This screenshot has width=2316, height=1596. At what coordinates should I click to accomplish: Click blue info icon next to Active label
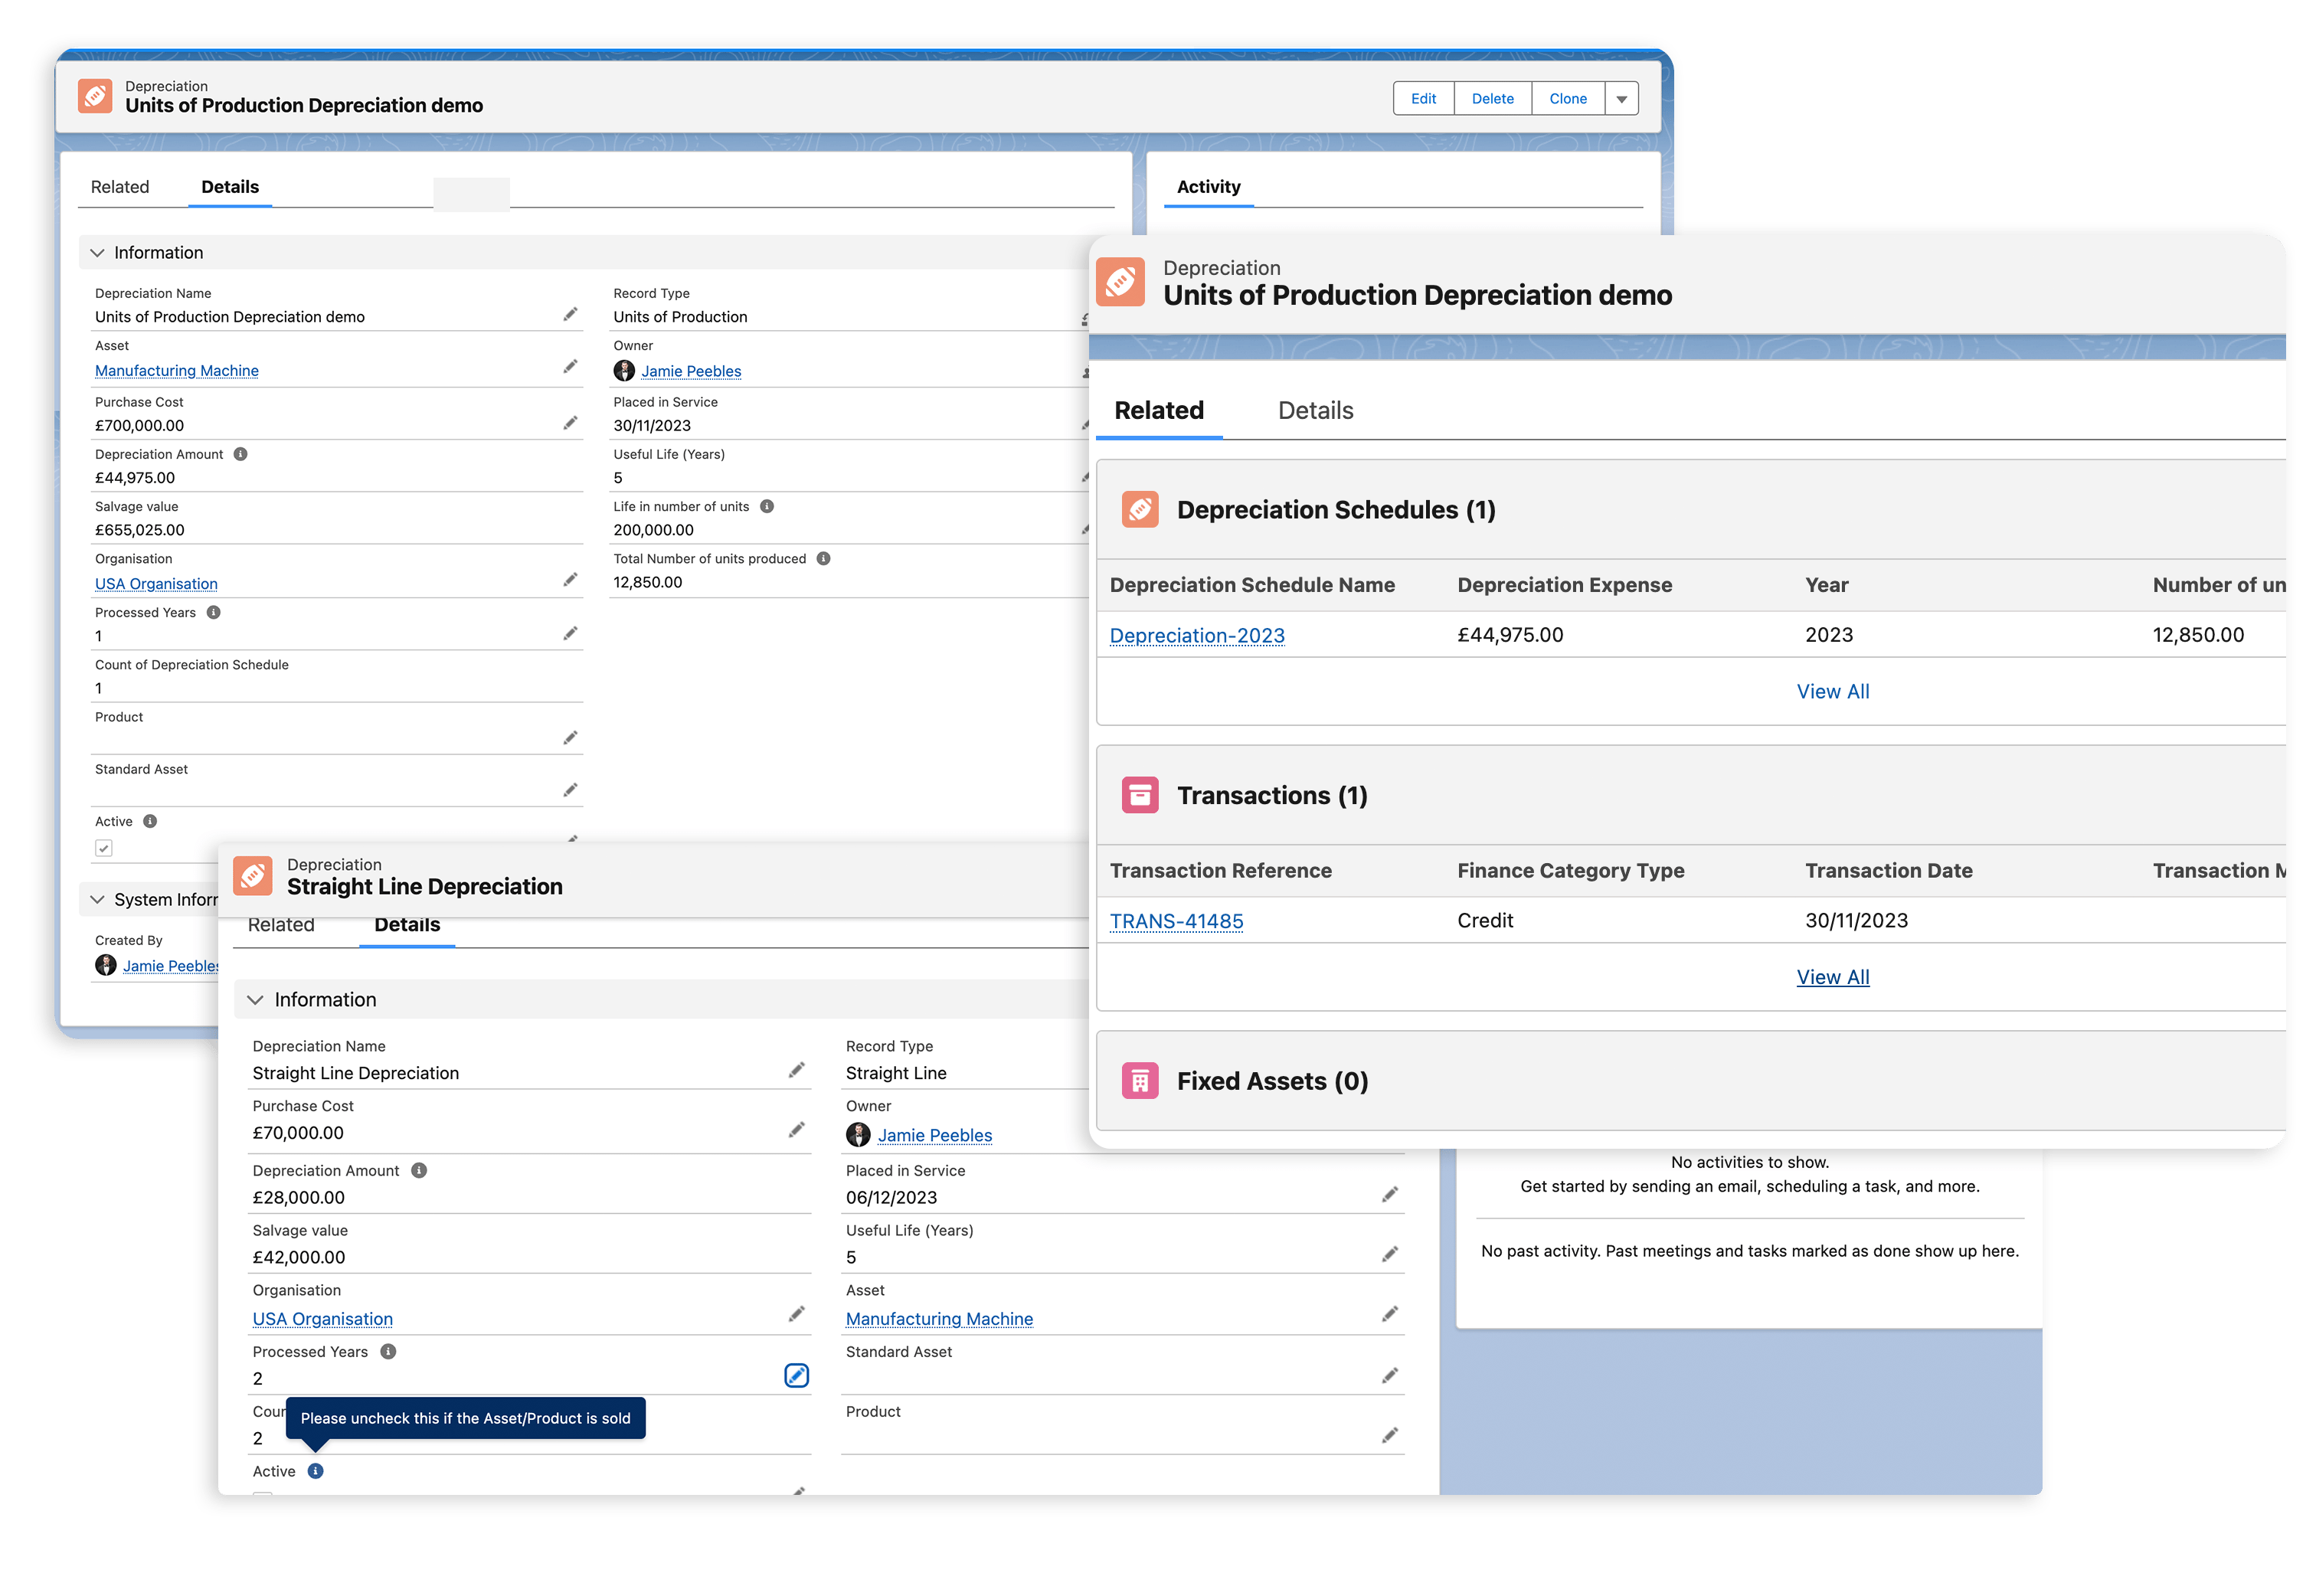[315, 1471]
